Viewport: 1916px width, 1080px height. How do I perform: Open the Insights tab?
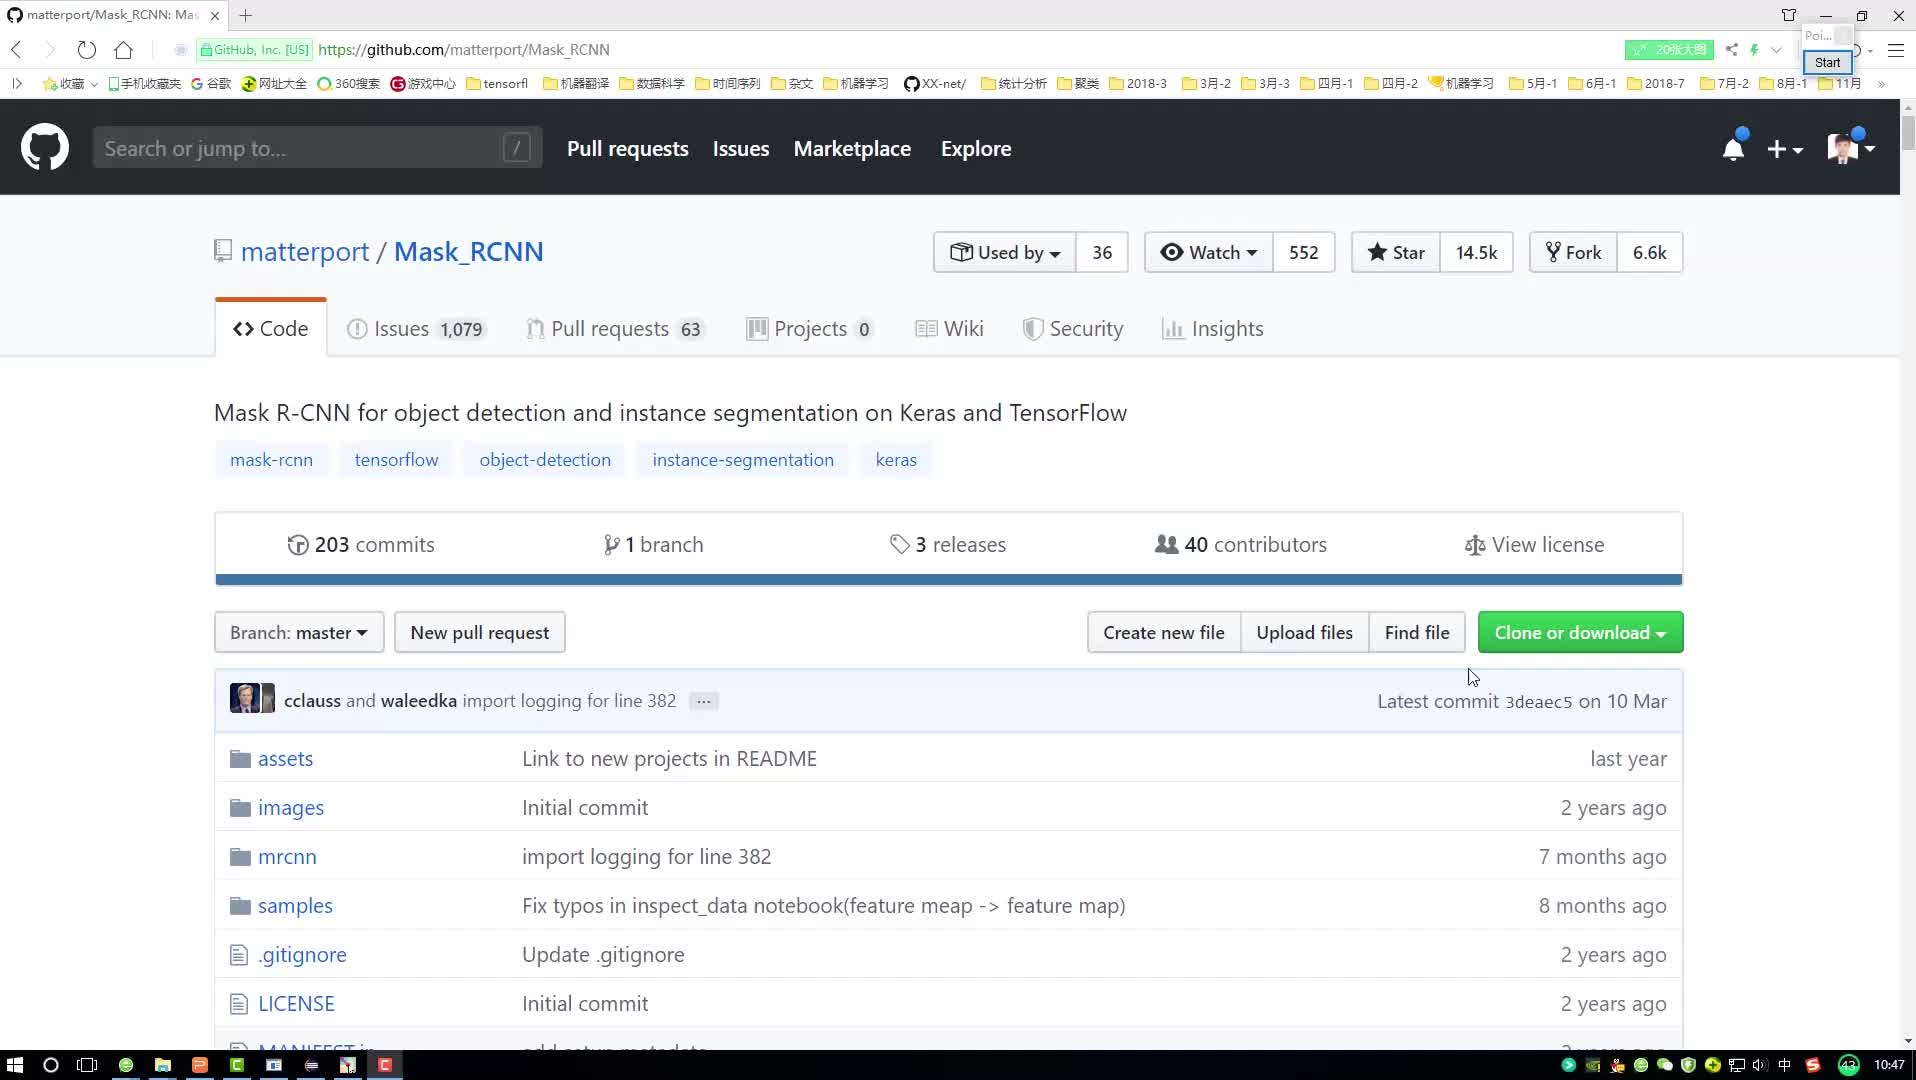tap(1212, 328)
